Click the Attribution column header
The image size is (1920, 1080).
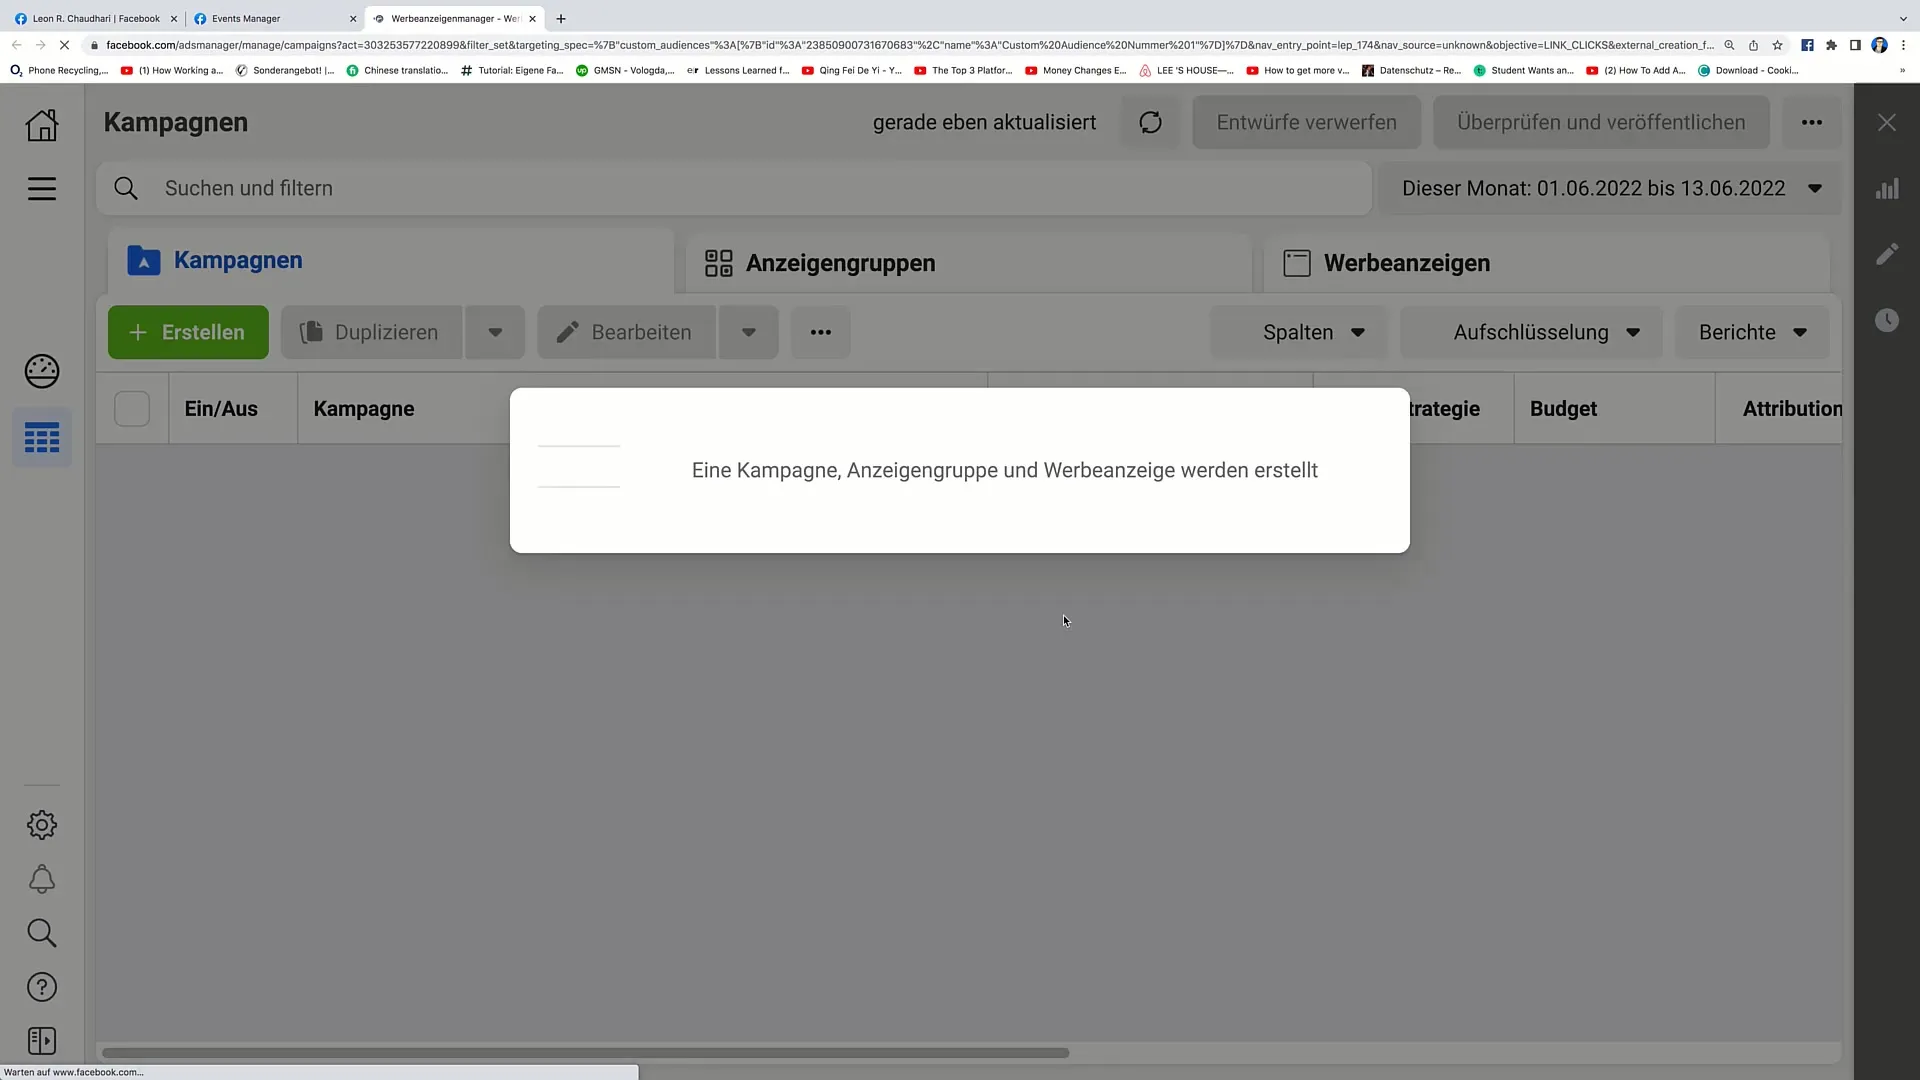(x=1792, y=408)
